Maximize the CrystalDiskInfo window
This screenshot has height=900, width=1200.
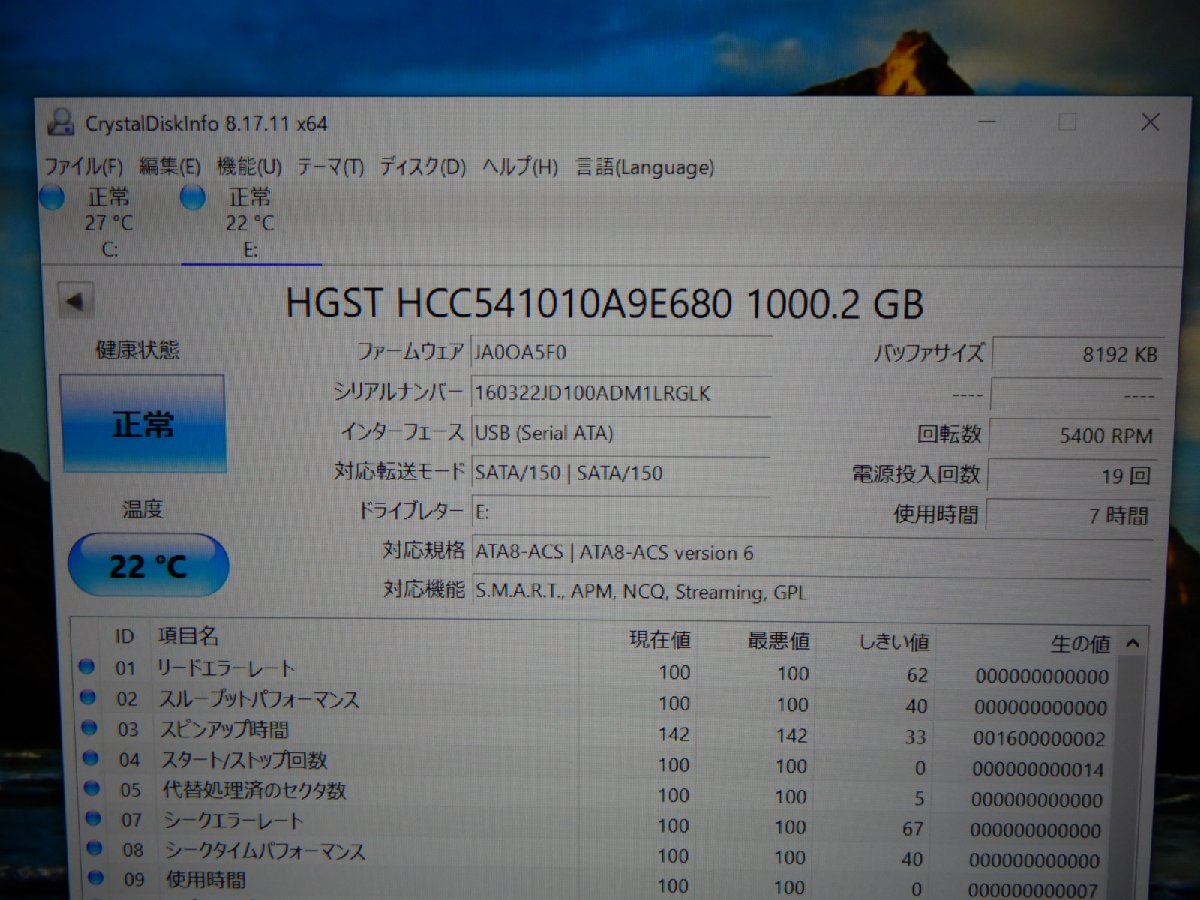click(x=1067, y=122)
